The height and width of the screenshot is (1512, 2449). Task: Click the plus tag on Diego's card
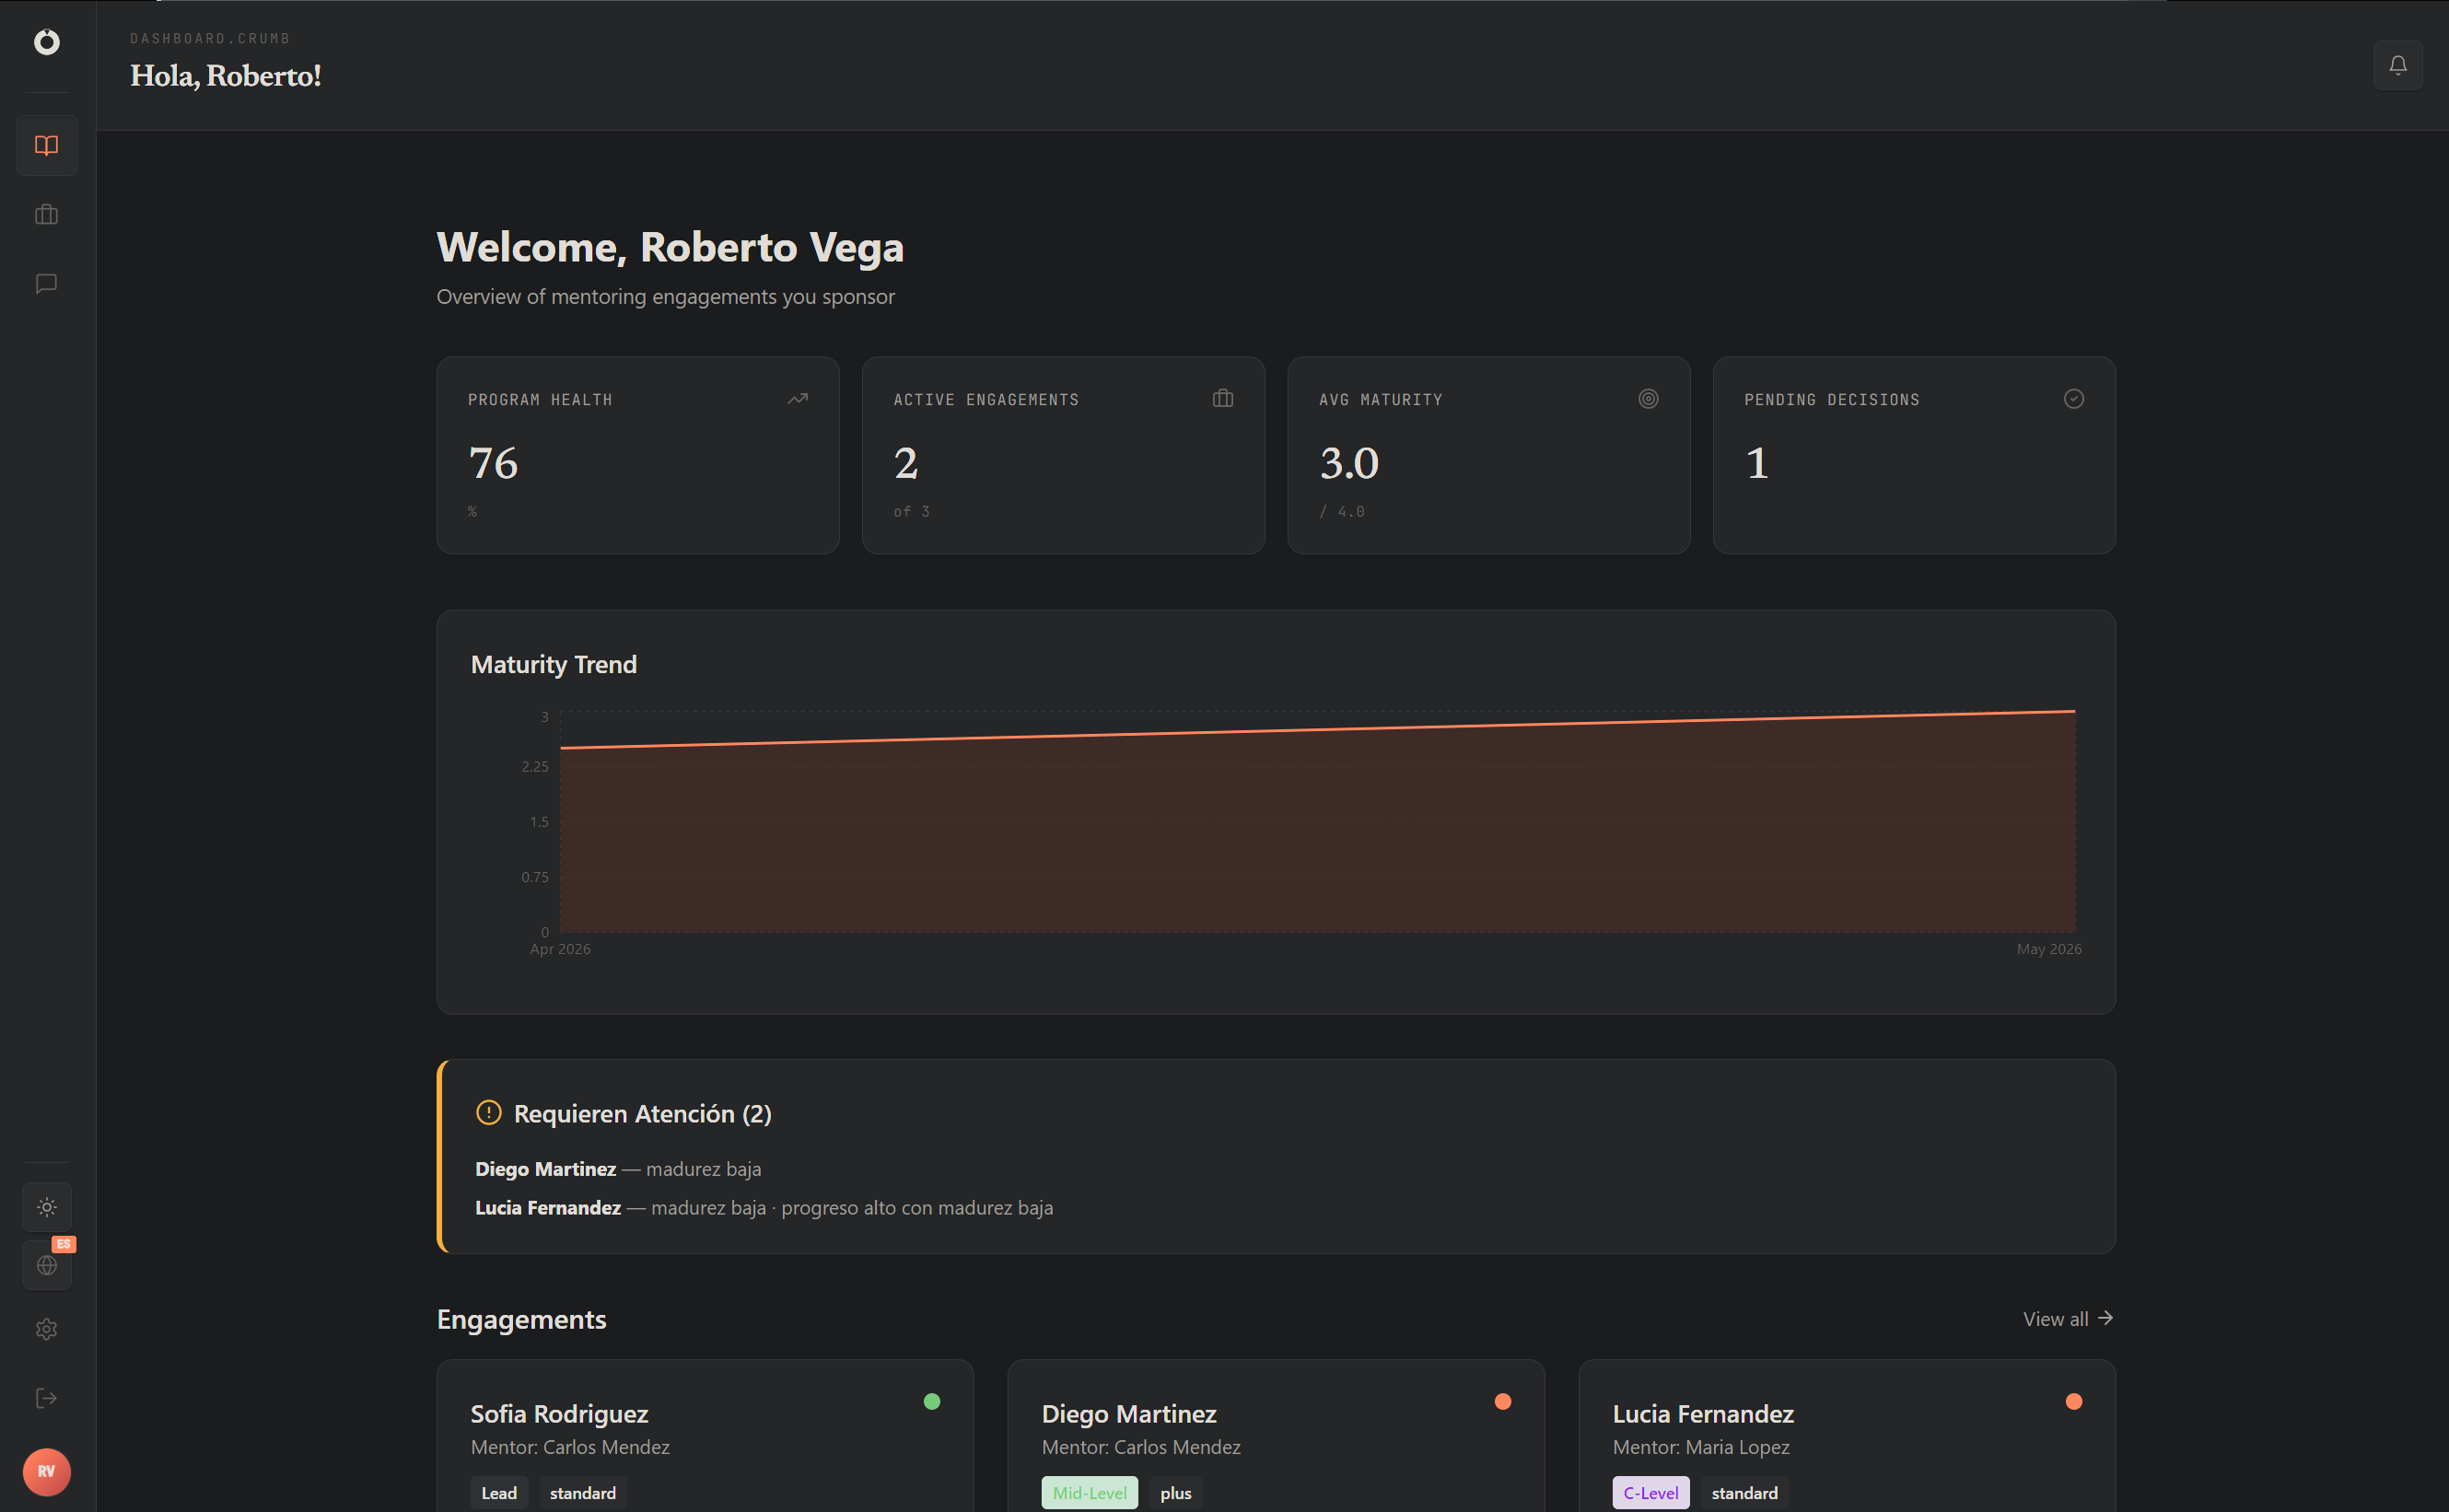[1176, 1493]
